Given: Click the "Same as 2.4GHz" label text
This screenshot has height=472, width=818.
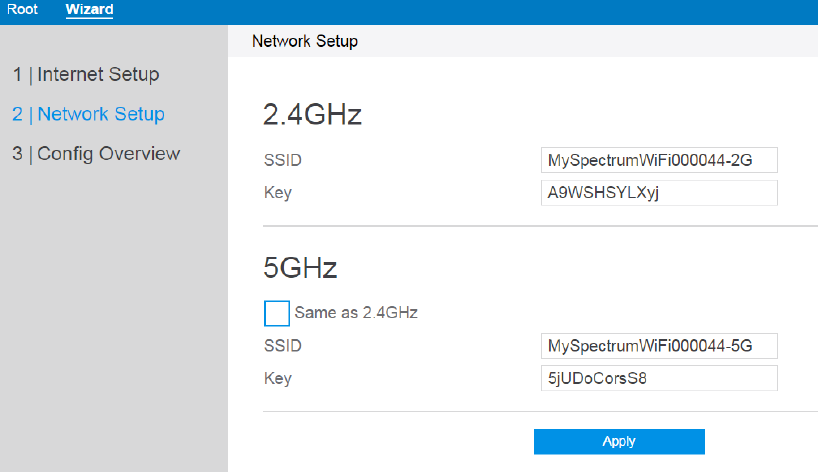Looking at the screenshot, I should (x=356, y=313).
